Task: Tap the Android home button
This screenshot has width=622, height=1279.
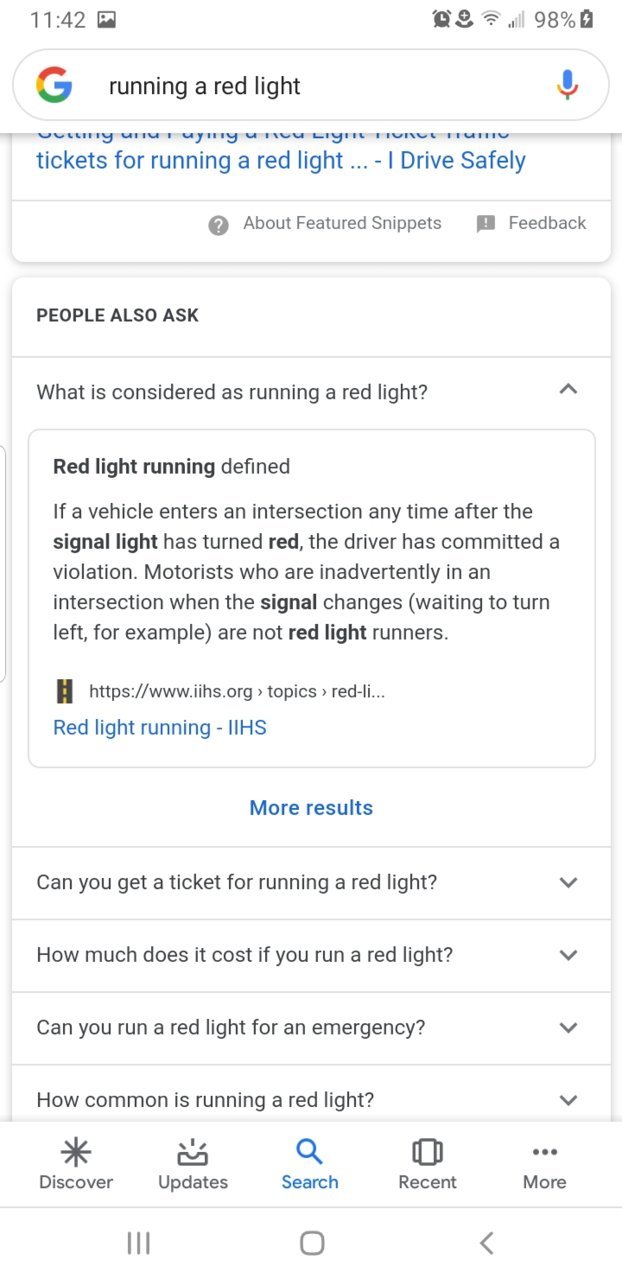Action: (x=312, y=1243)
